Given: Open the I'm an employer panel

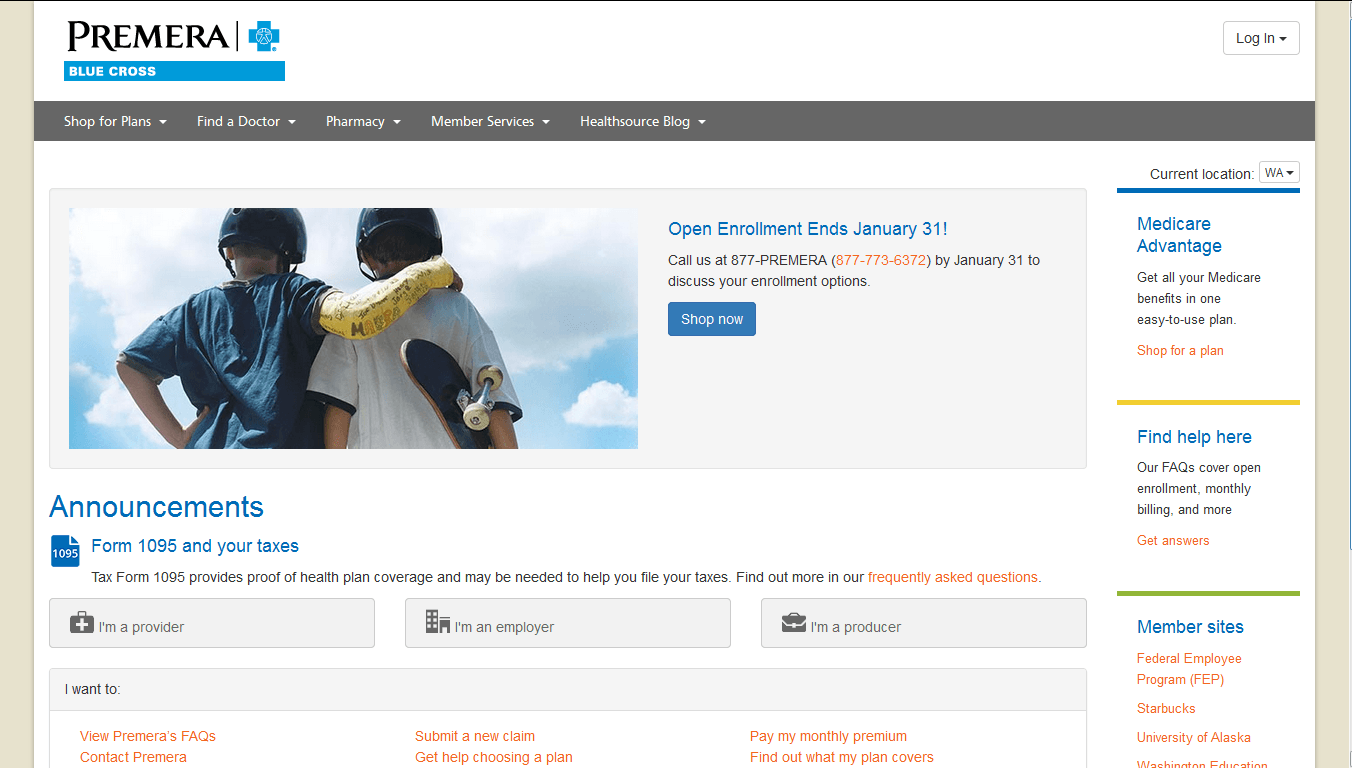Looking at the screenshot, I should [x=567, y=622].
